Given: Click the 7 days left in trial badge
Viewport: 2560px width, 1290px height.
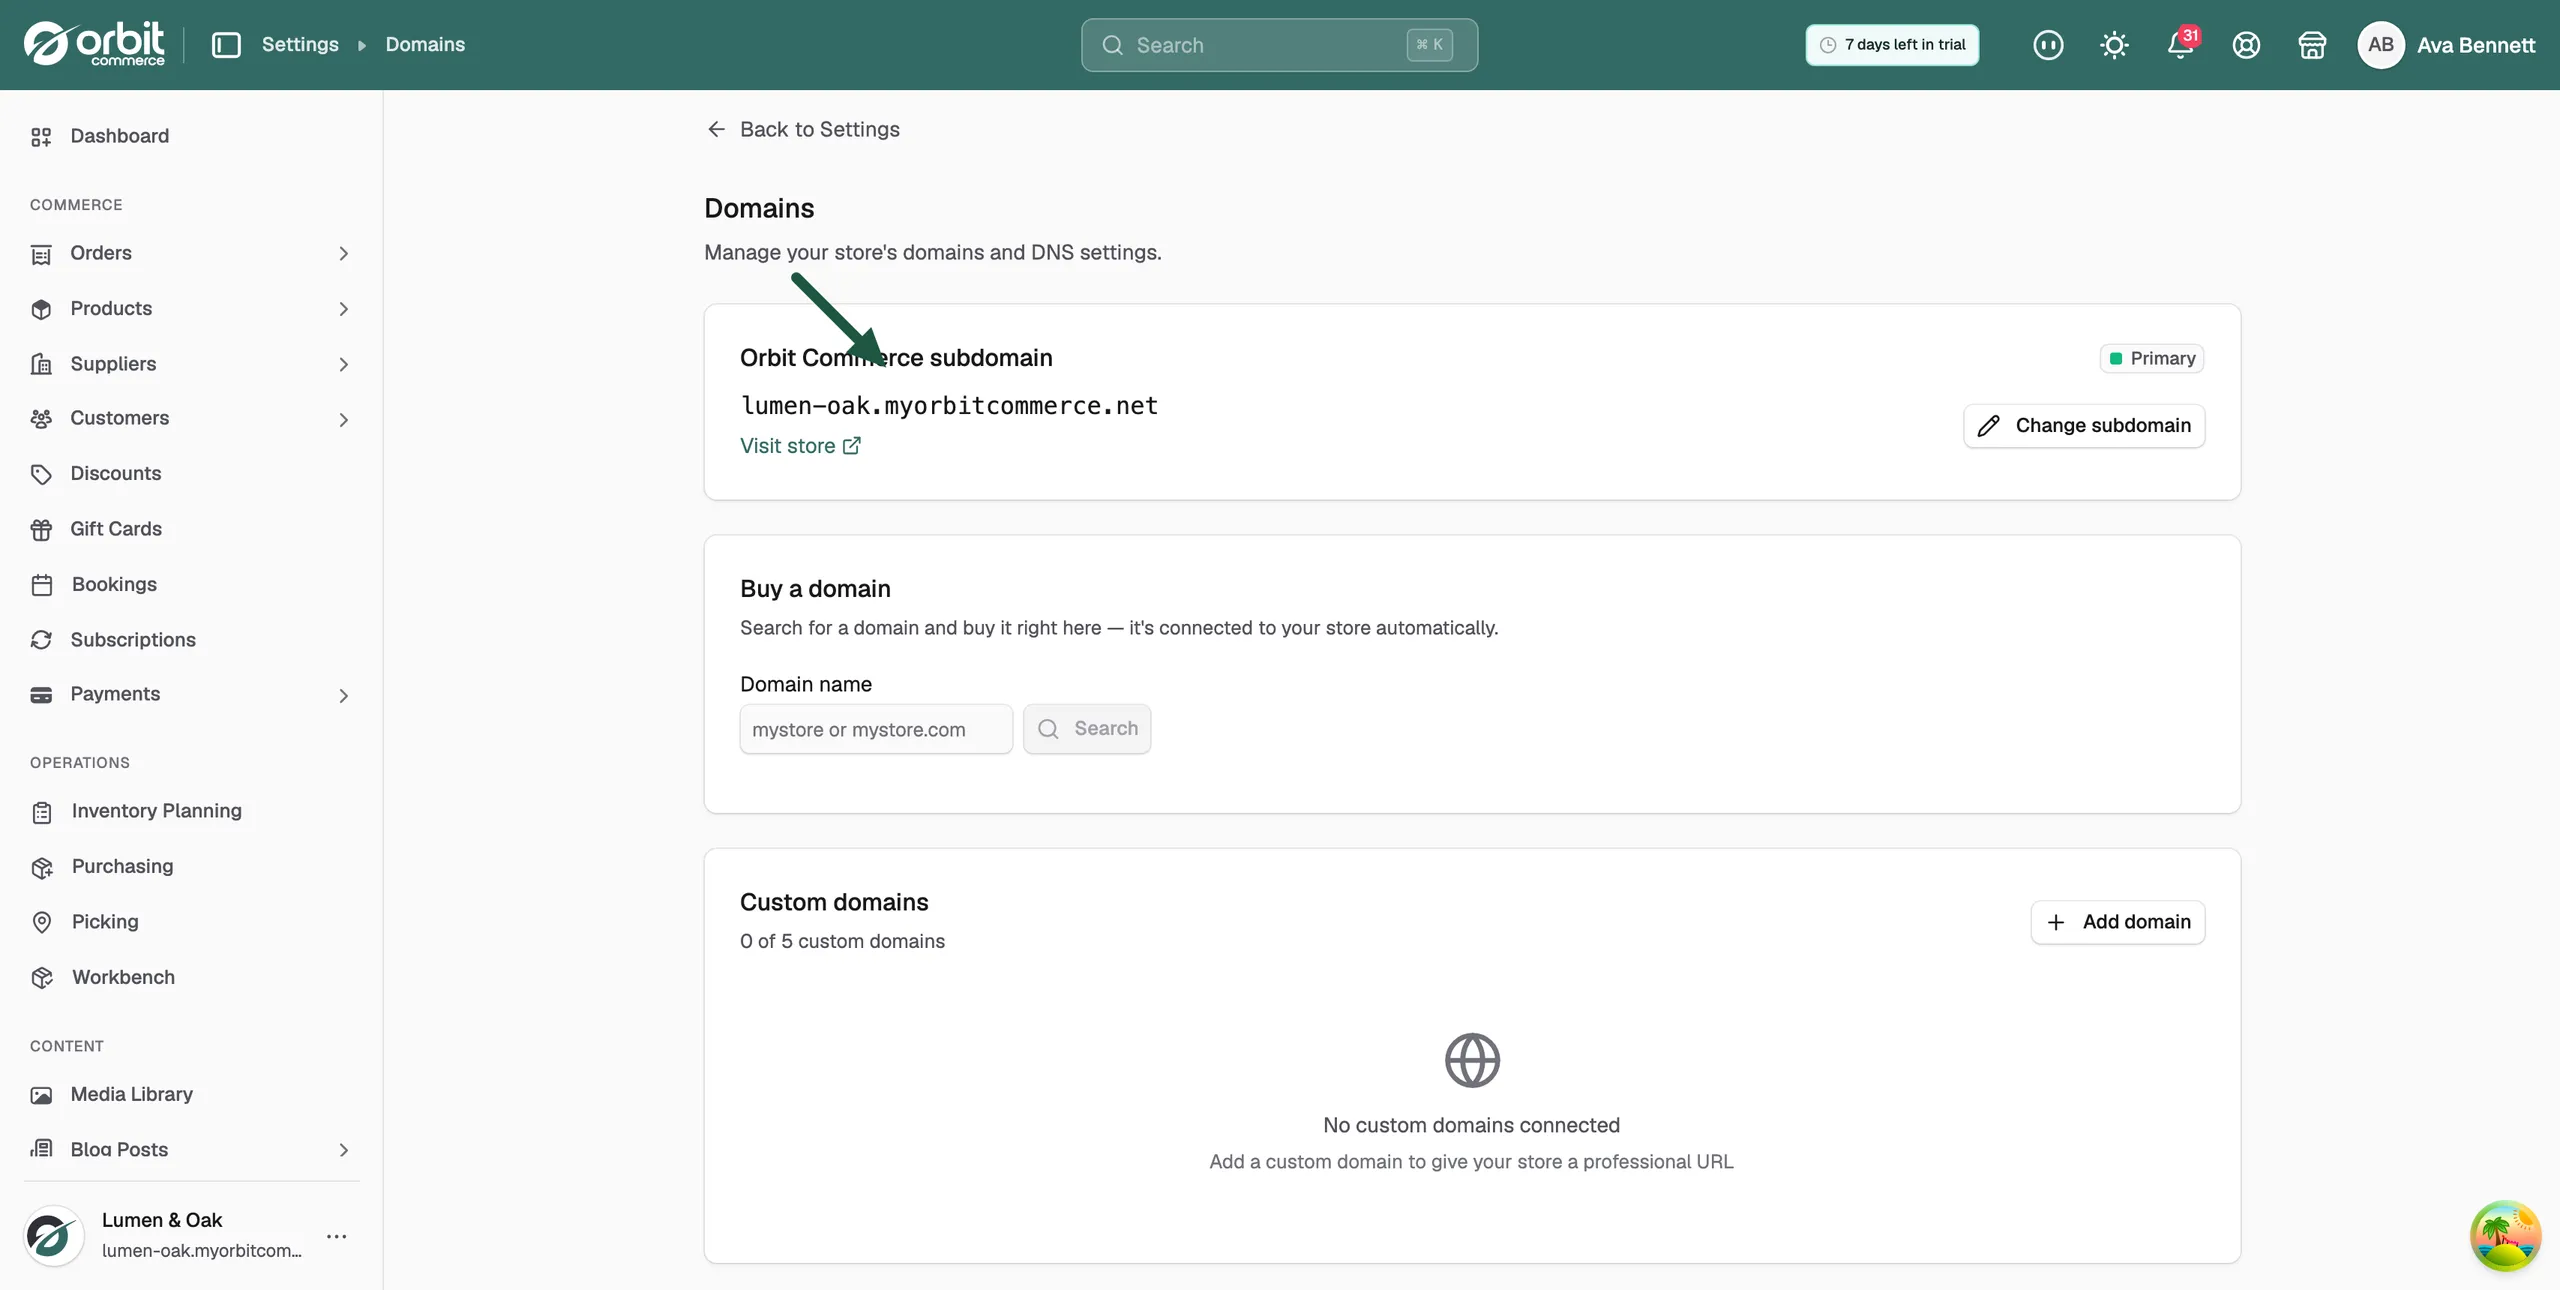Looking at the screenshot, I should tap(1892, 45).
